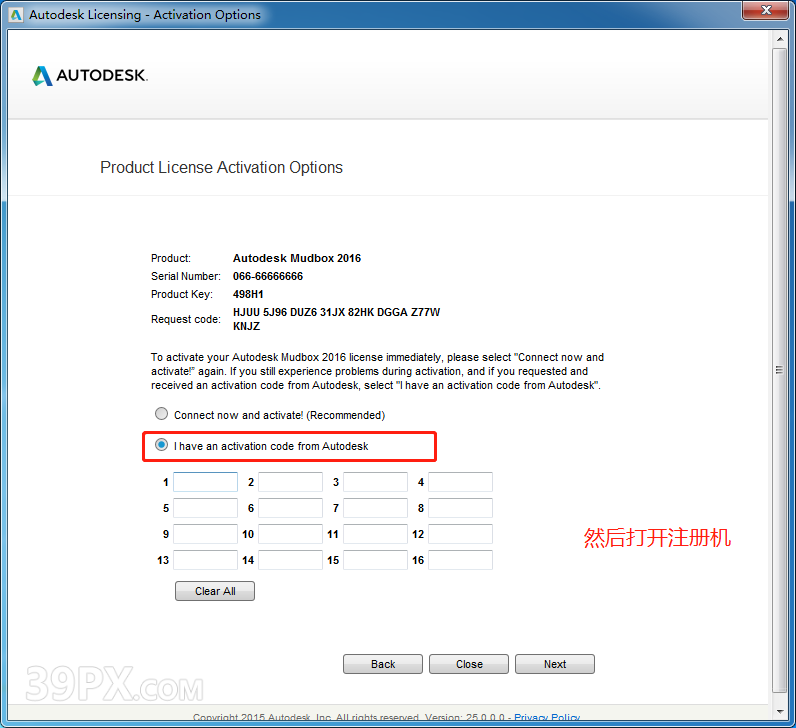796x728 pixels.
Task: Select activation code field 13
Action: coord(205,560)
